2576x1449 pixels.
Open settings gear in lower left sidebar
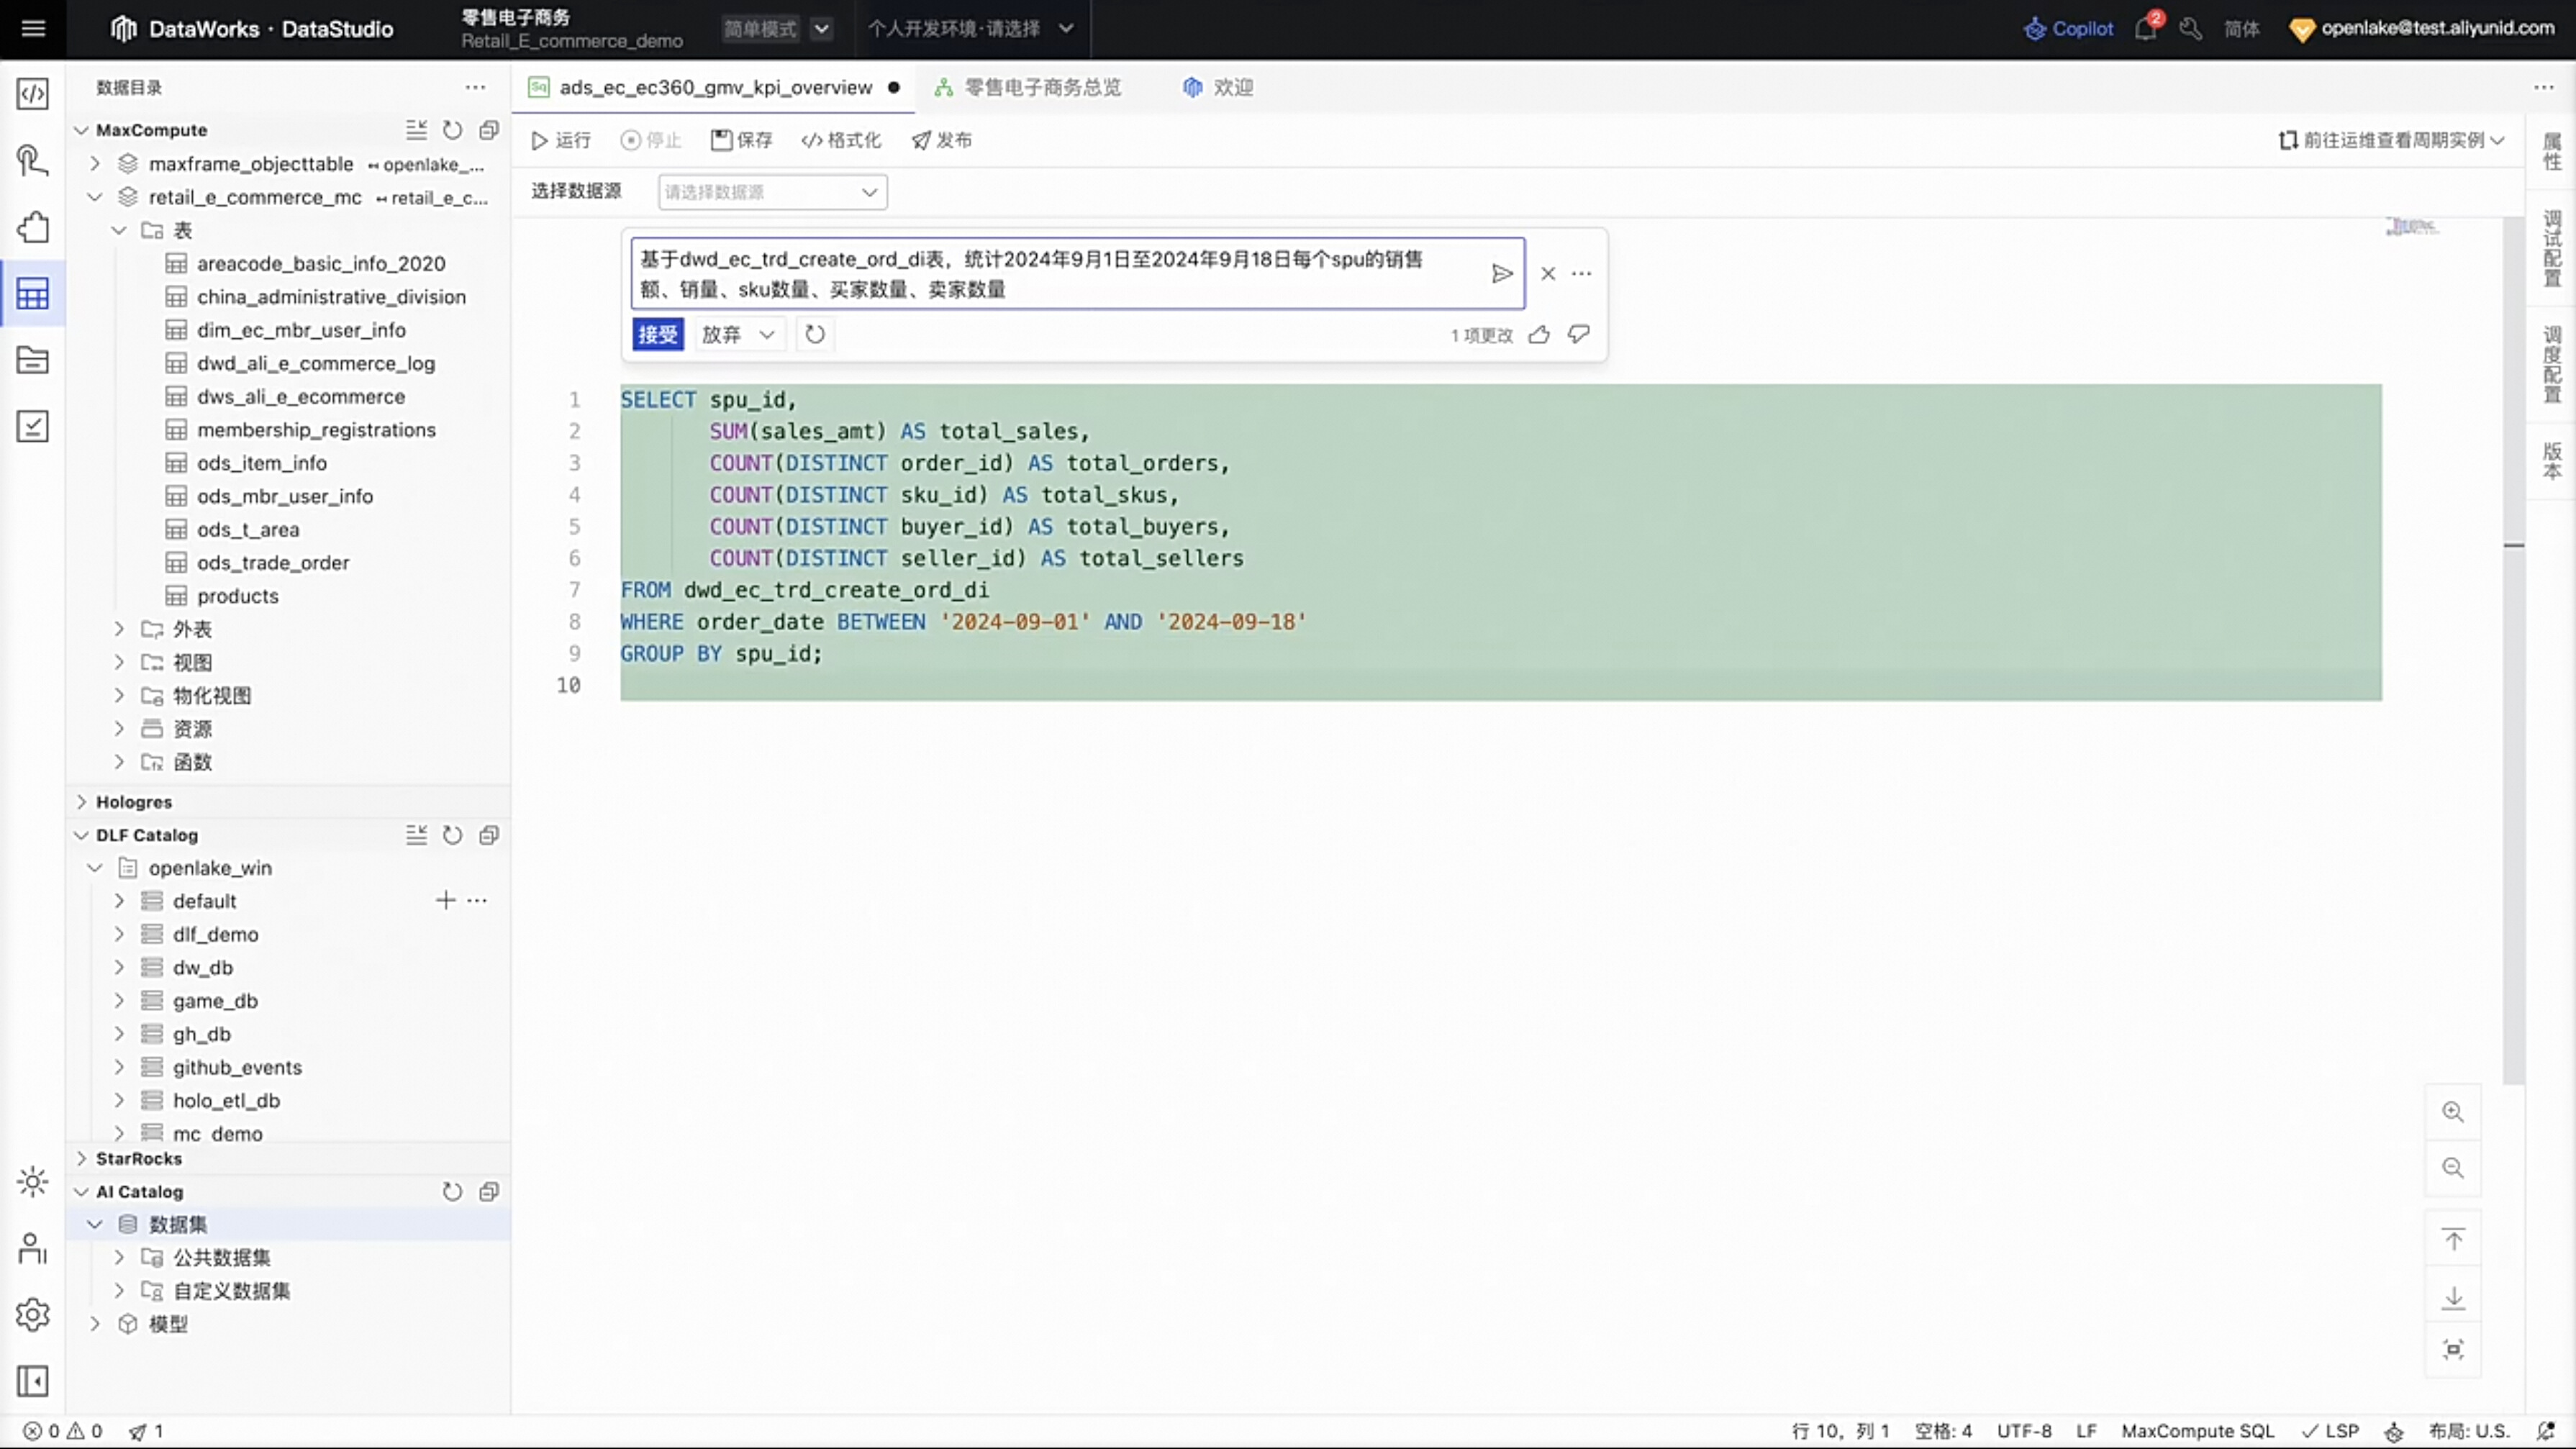(33, 1314)
